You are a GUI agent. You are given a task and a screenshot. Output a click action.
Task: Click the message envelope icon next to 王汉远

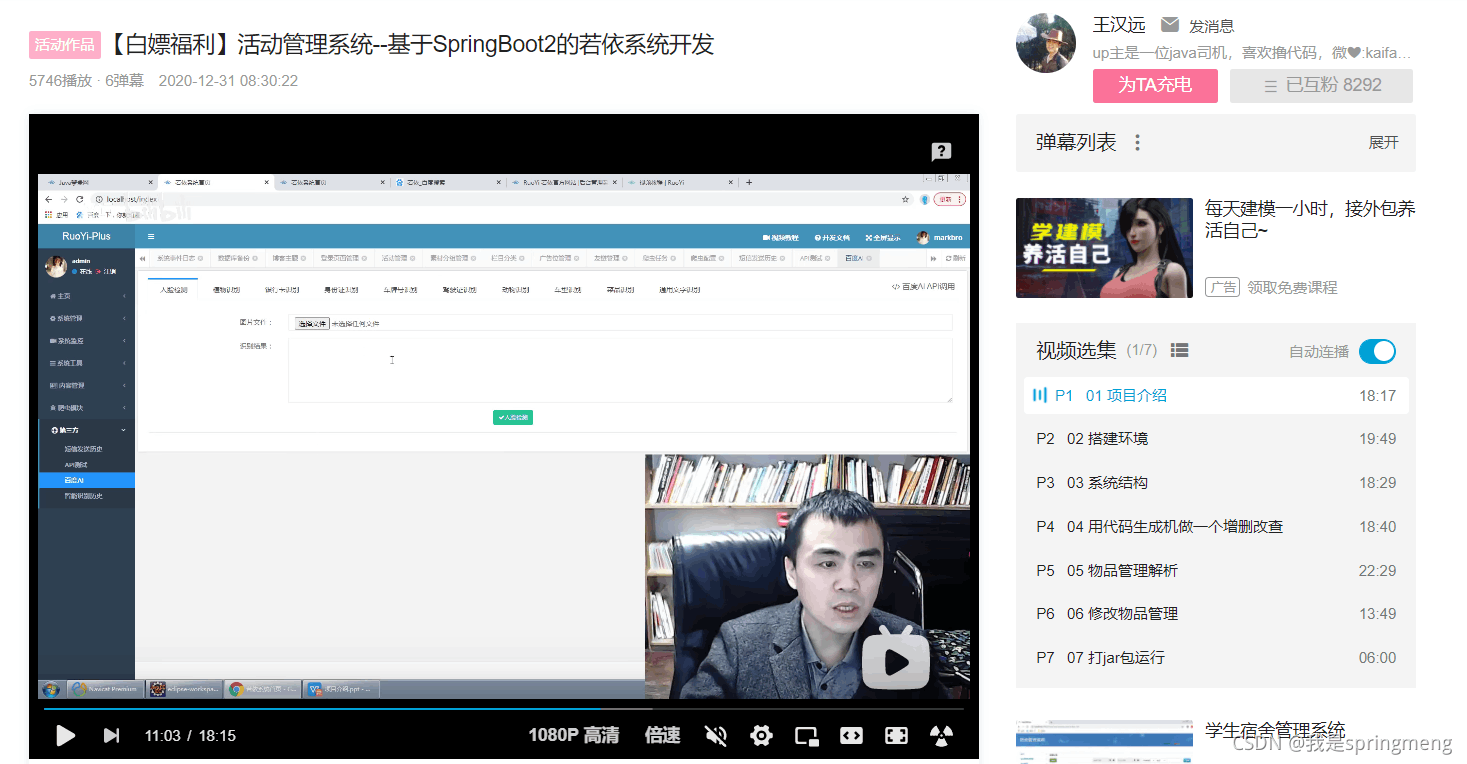pos(1169,25)
